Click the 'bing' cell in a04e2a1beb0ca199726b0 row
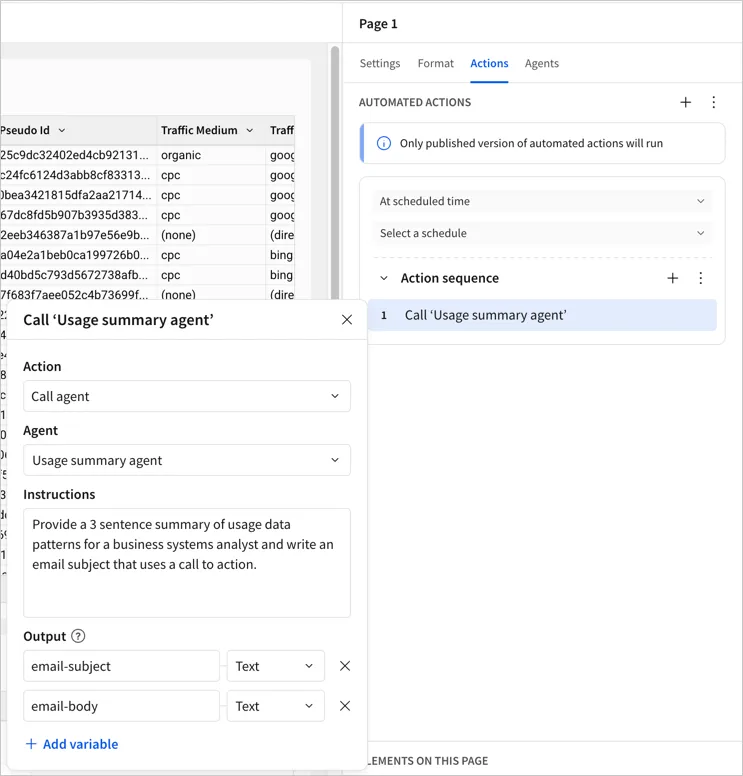The height and width of the screenshot is (776, 743). point(281,255)
